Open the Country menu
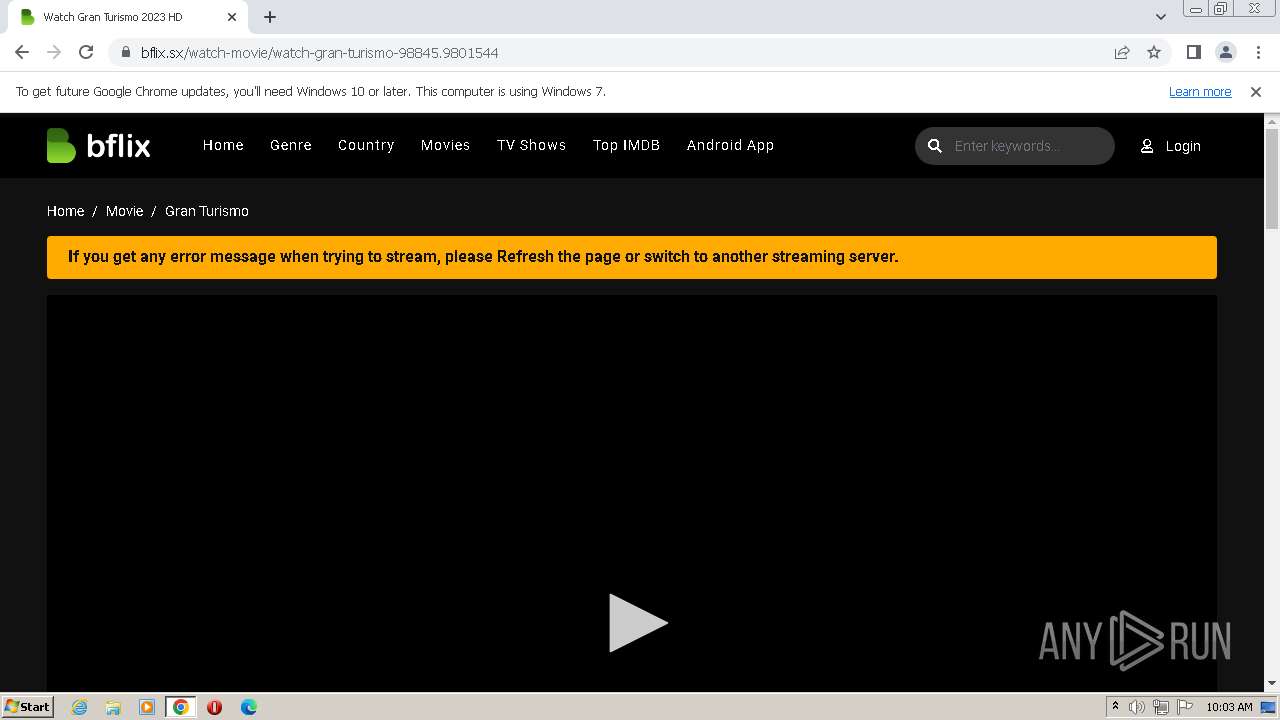1280x720 pixels. pos(366,145)
